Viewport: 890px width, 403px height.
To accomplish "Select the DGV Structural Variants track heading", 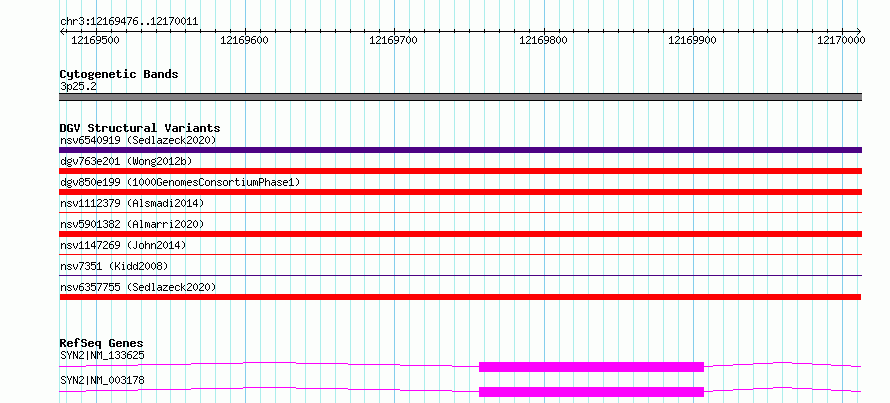I will pos(140,128).
